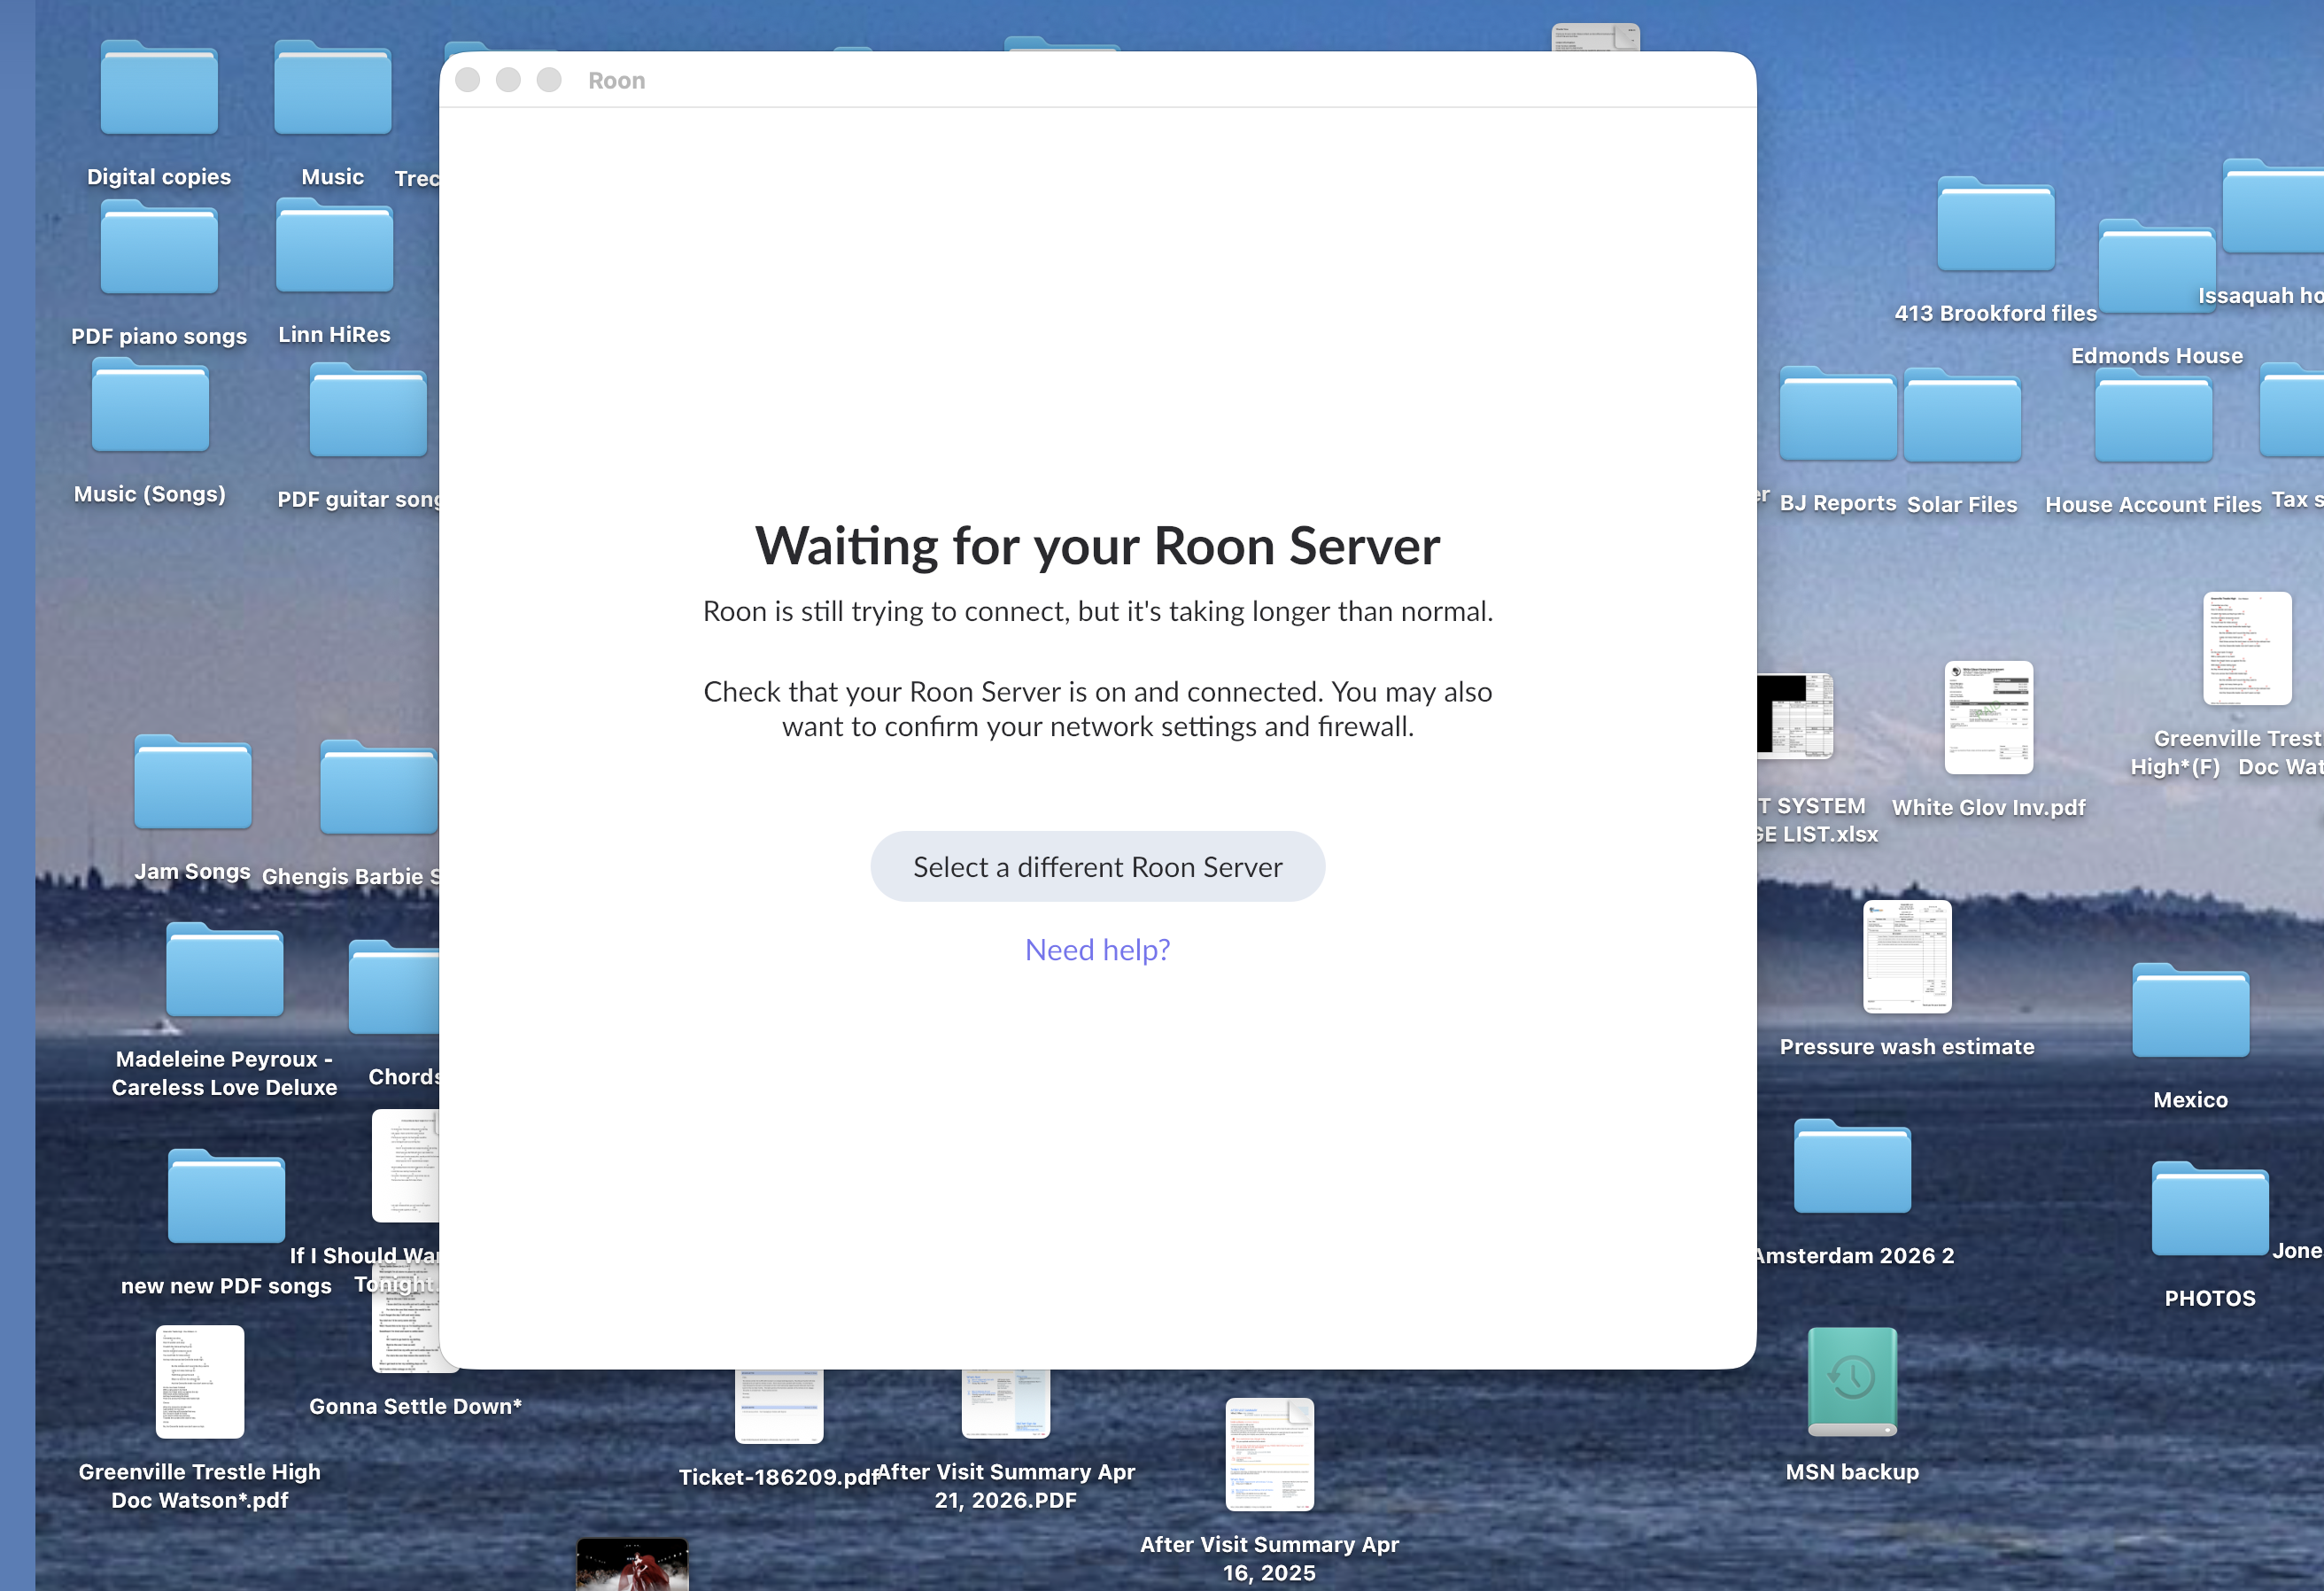Select the concert photo thumbnail on the desktop
Screen dimensions: 2324x1591
click(x=632, y=1564)
